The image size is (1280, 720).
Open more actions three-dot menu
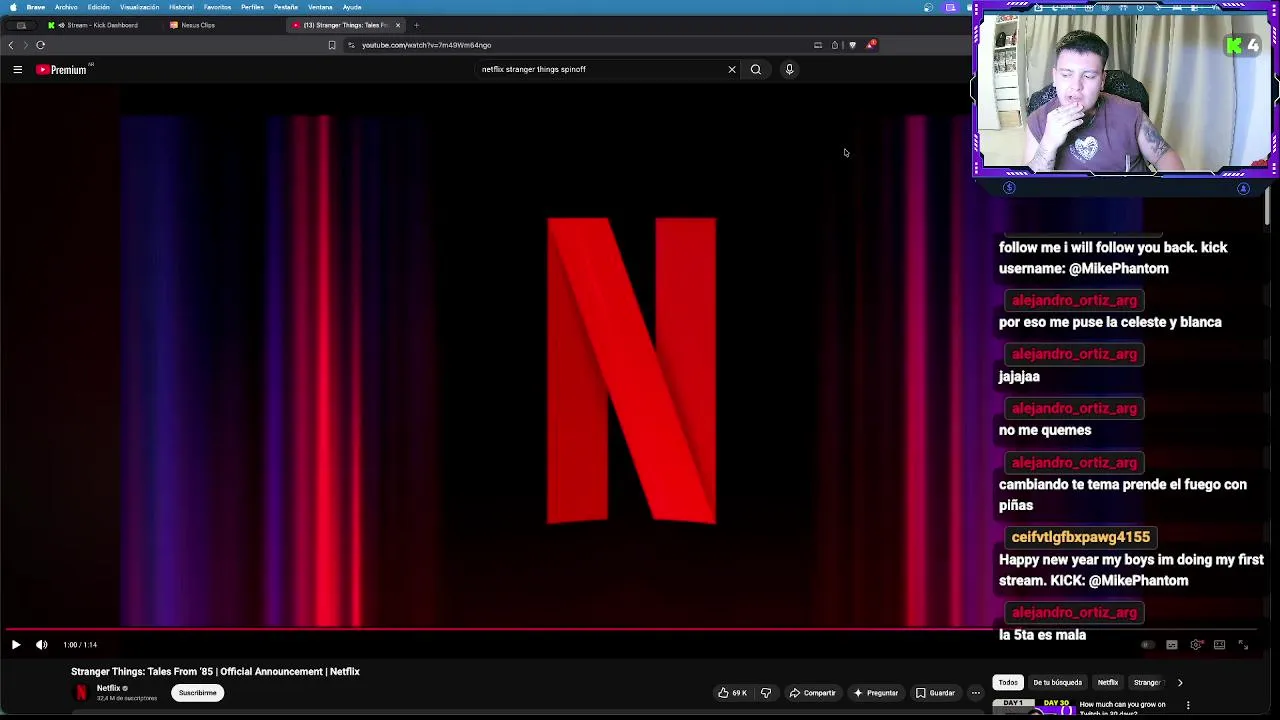[x=976, y=693]
